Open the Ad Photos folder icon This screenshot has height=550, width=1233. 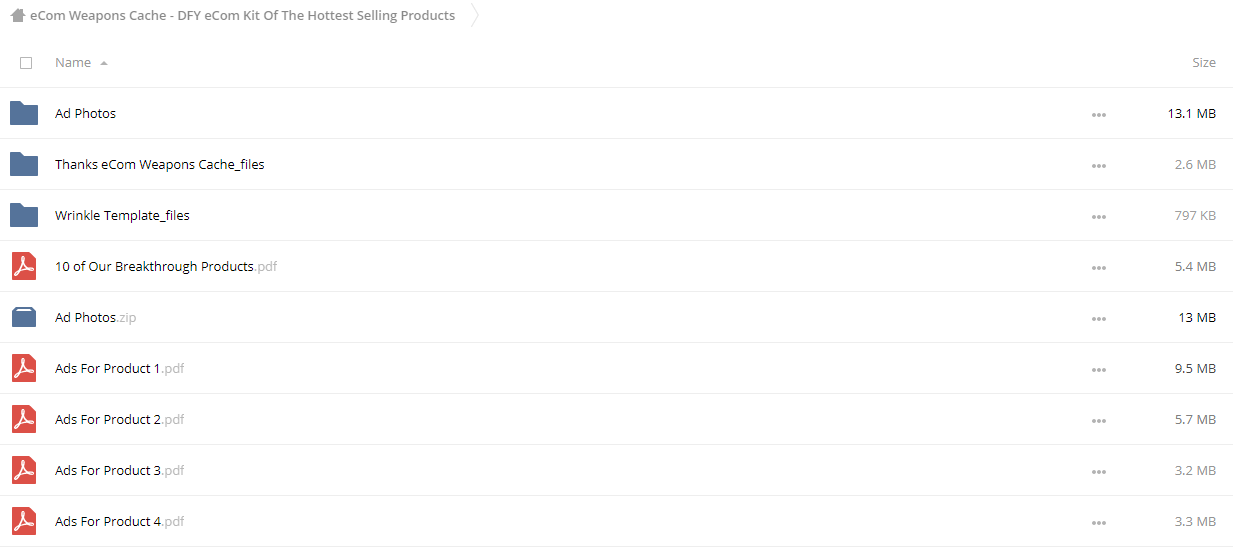click(24, 113)
